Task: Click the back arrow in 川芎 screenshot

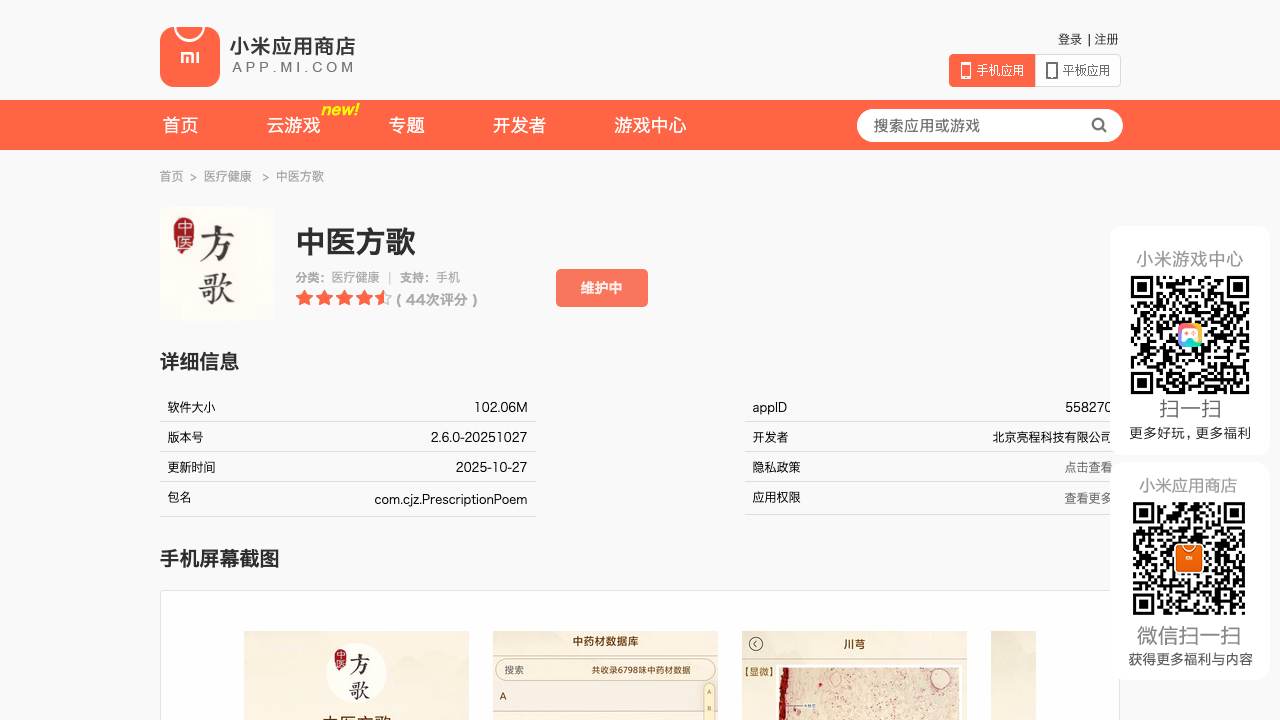Action: (756, 644)
